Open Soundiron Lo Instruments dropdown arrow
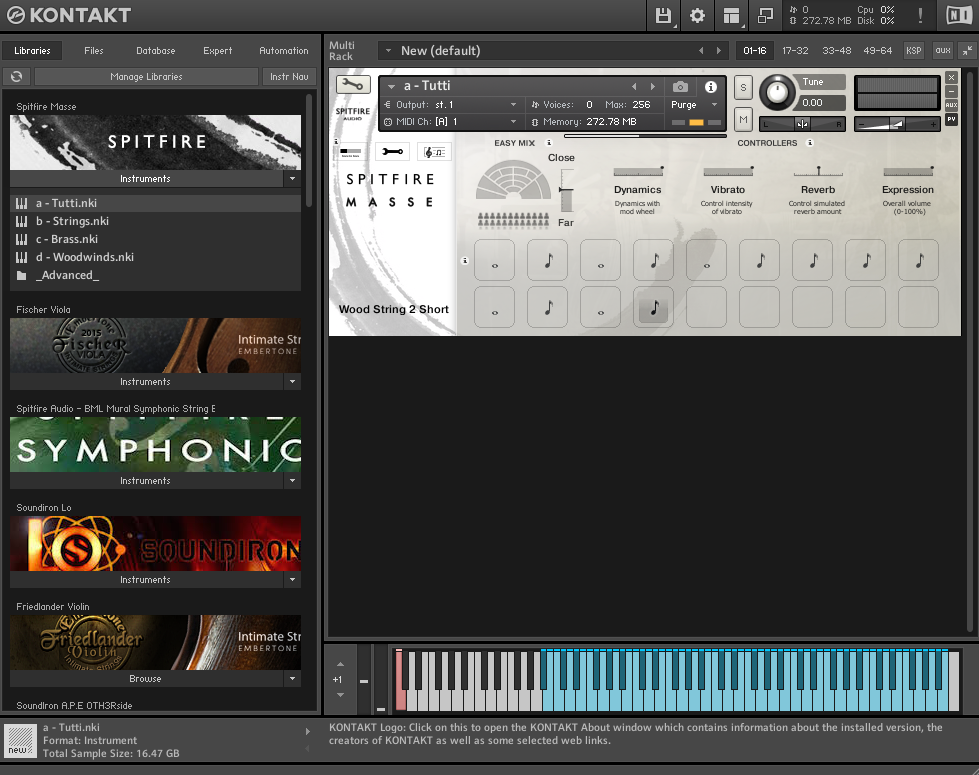The width and height of the screenshot is (979, 775). [x=292, y=580]
